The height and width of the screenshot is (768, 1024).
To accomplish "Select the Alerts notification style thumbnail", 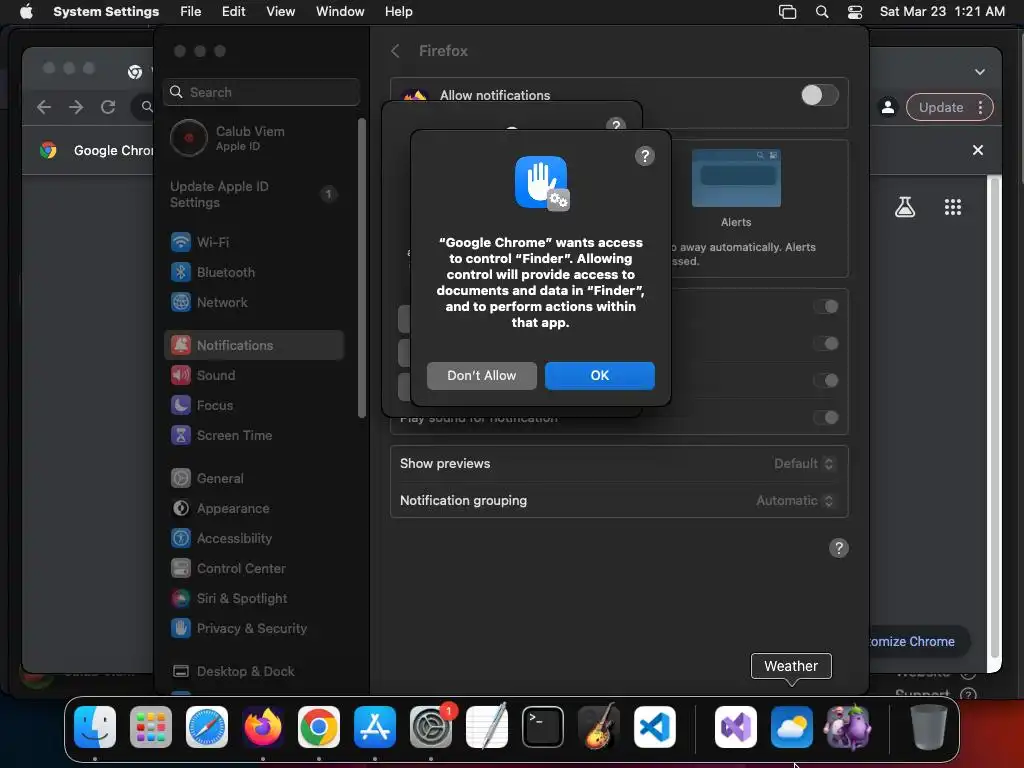I will [x=736, y=178].
